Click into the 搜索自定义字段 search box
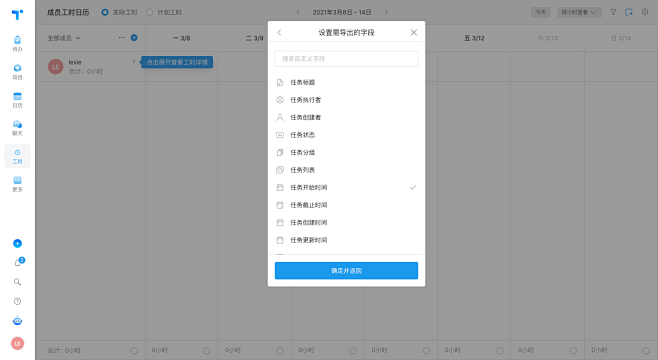This screenshot has width=658, height=360. (x=346, y=59)
